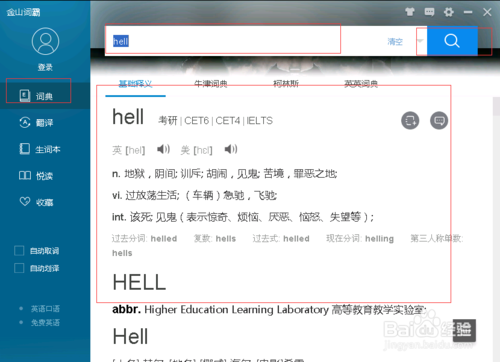Open the 英语口语 link
Screen dimensions: 500x362
pyautogui.click(x=45, y=309)
